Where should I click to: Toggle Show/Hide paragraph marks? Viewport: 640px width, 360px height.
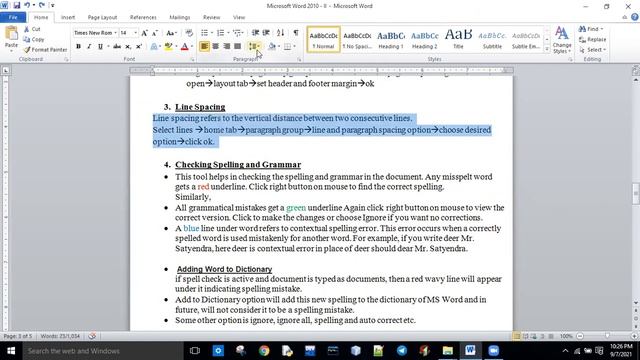point(296,33)
